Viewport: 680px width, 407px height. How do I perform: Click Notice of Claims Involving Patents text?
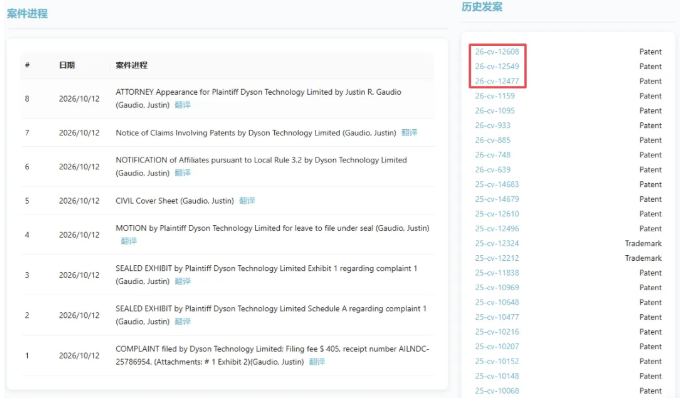(256, 133)
